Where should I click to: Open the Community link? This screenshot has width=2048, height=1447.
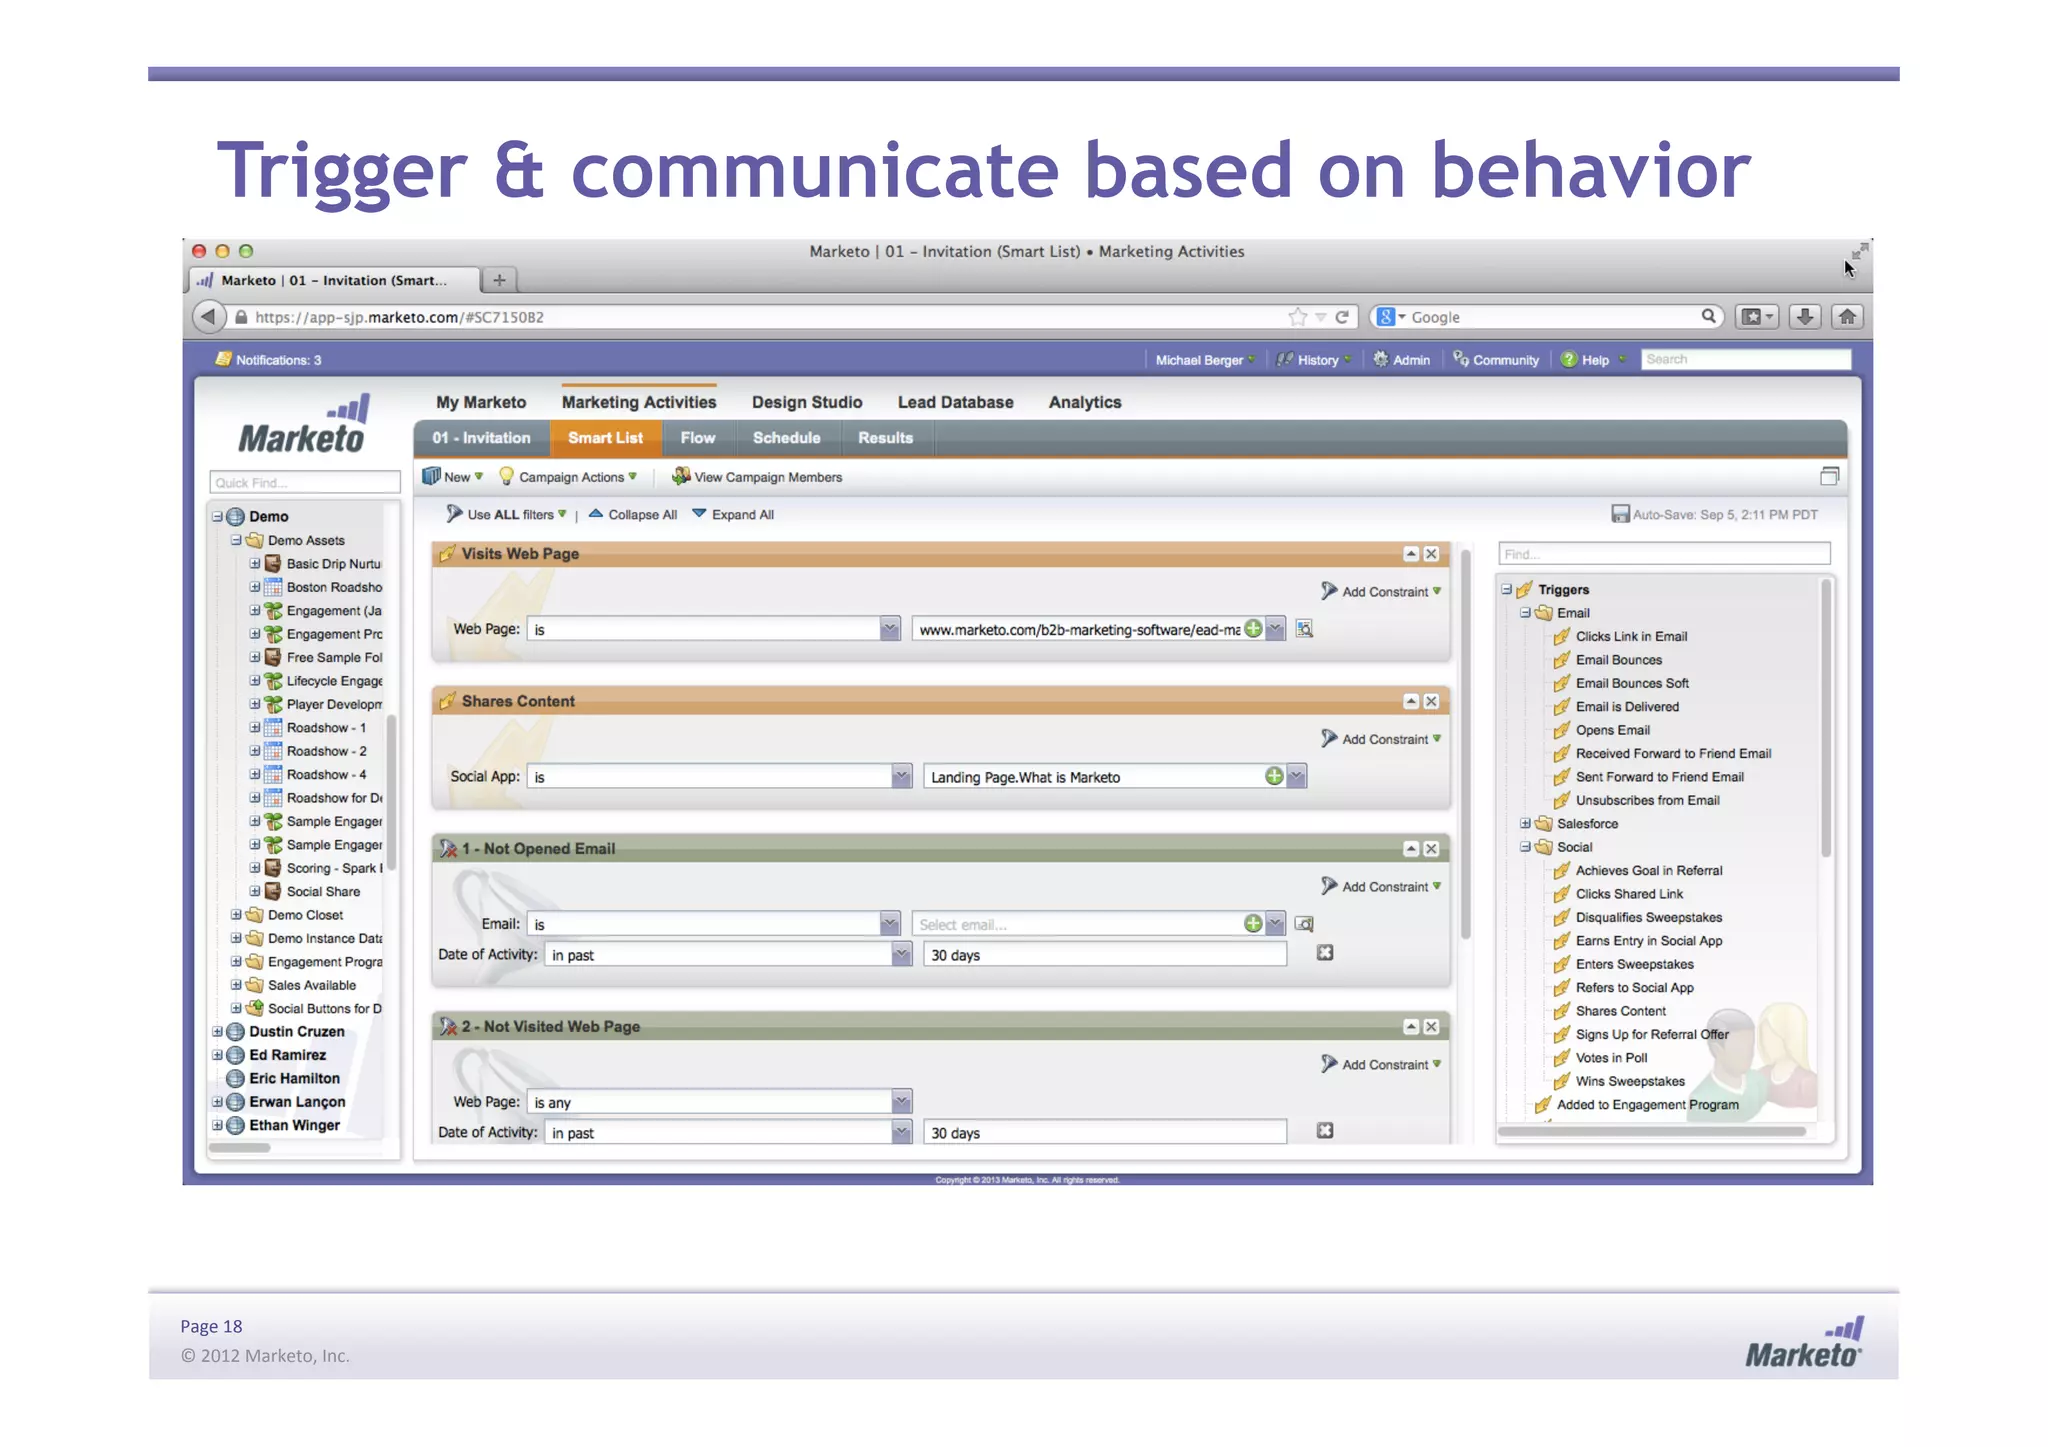[x=1496, y=360]
